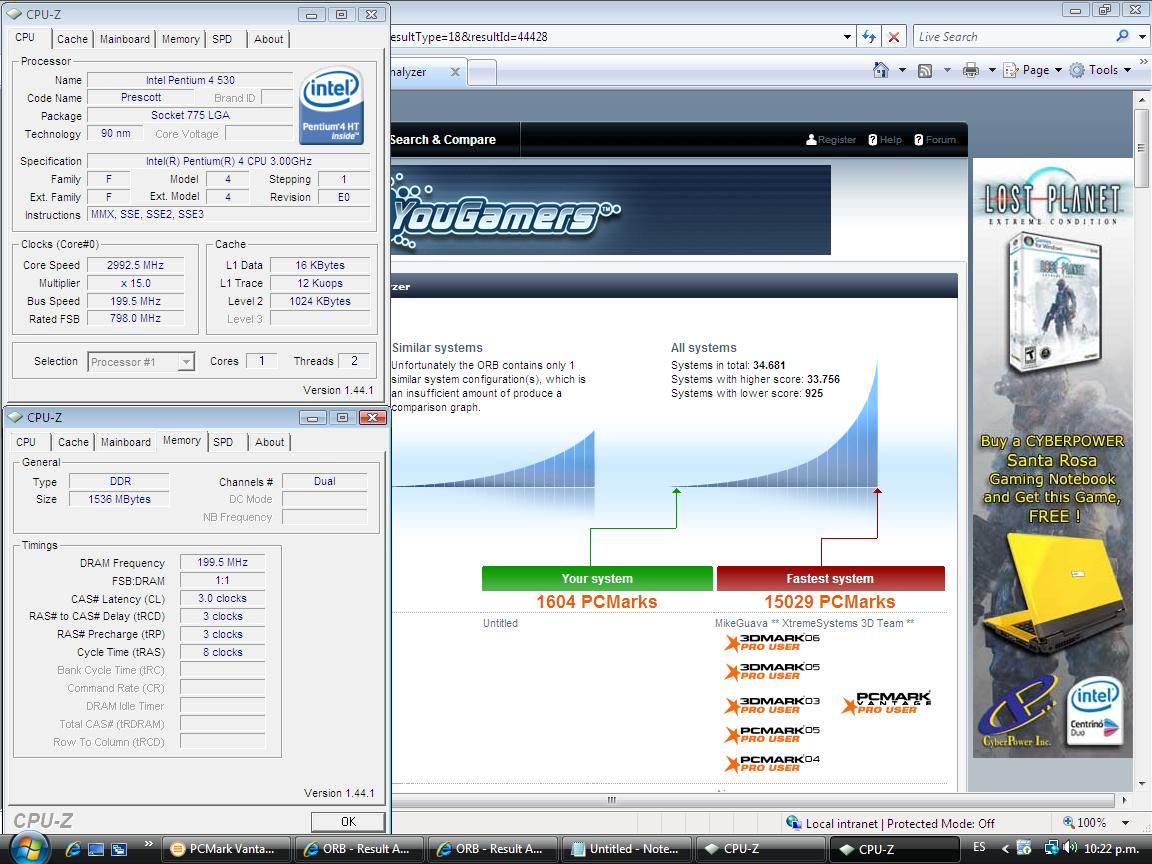Expand Quick Launch overflow chevron

[148, 843]
